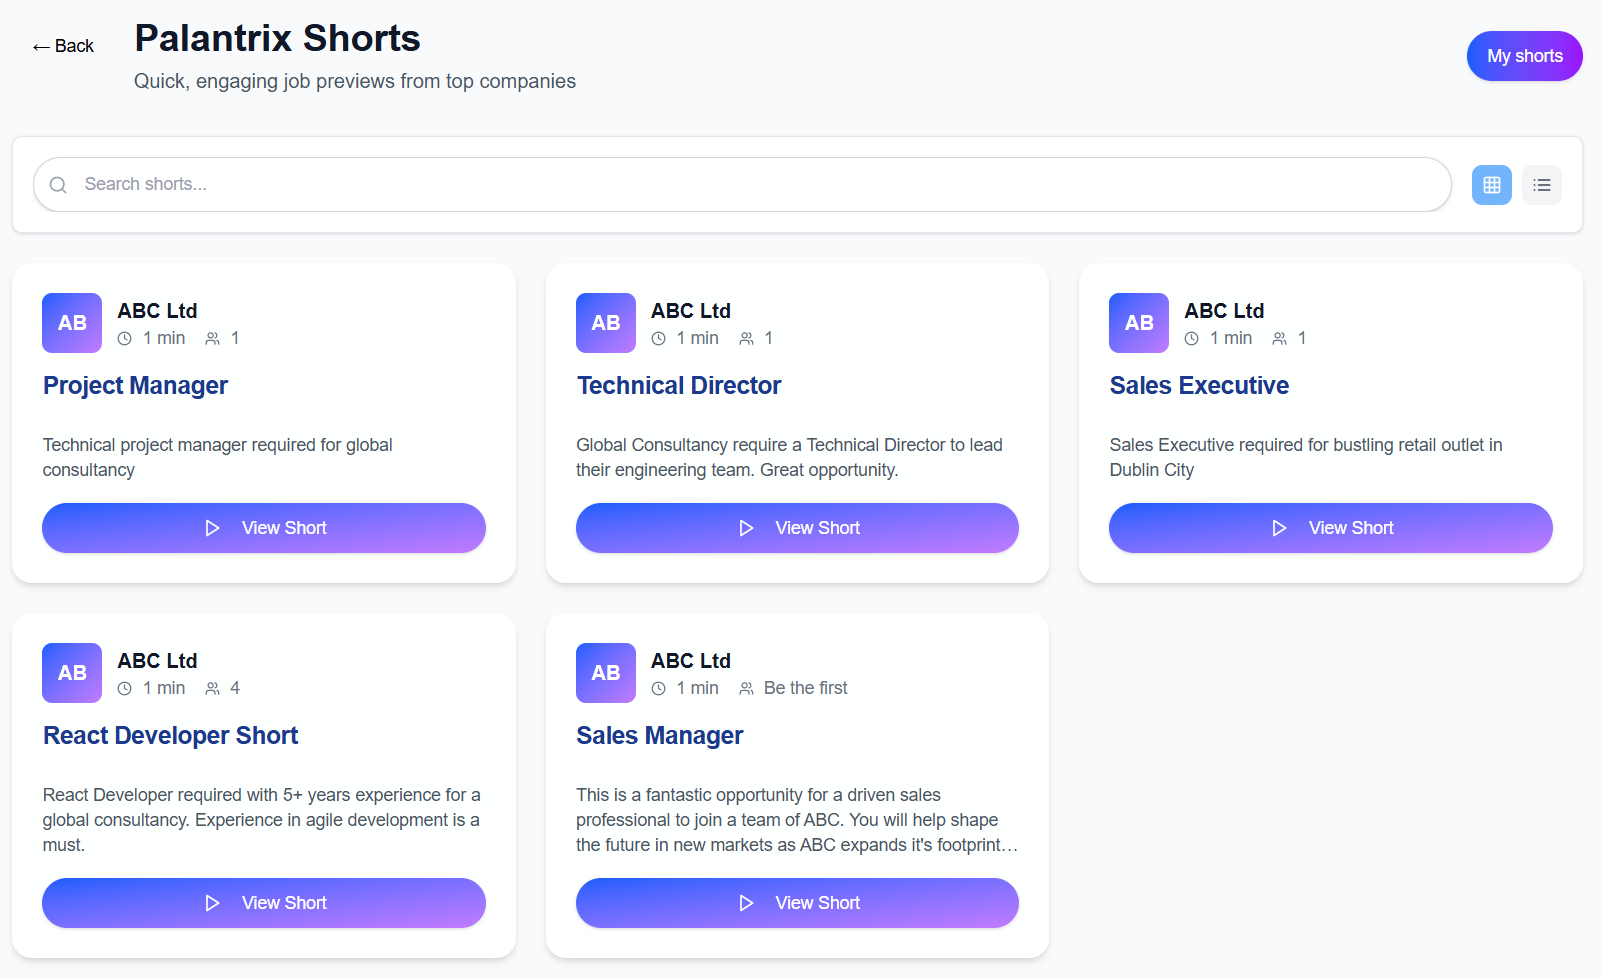The width and height of the screenshot is (1602, 978).
Task: Click the Sales Manager AB company avatar
Action: pos(606,673)
